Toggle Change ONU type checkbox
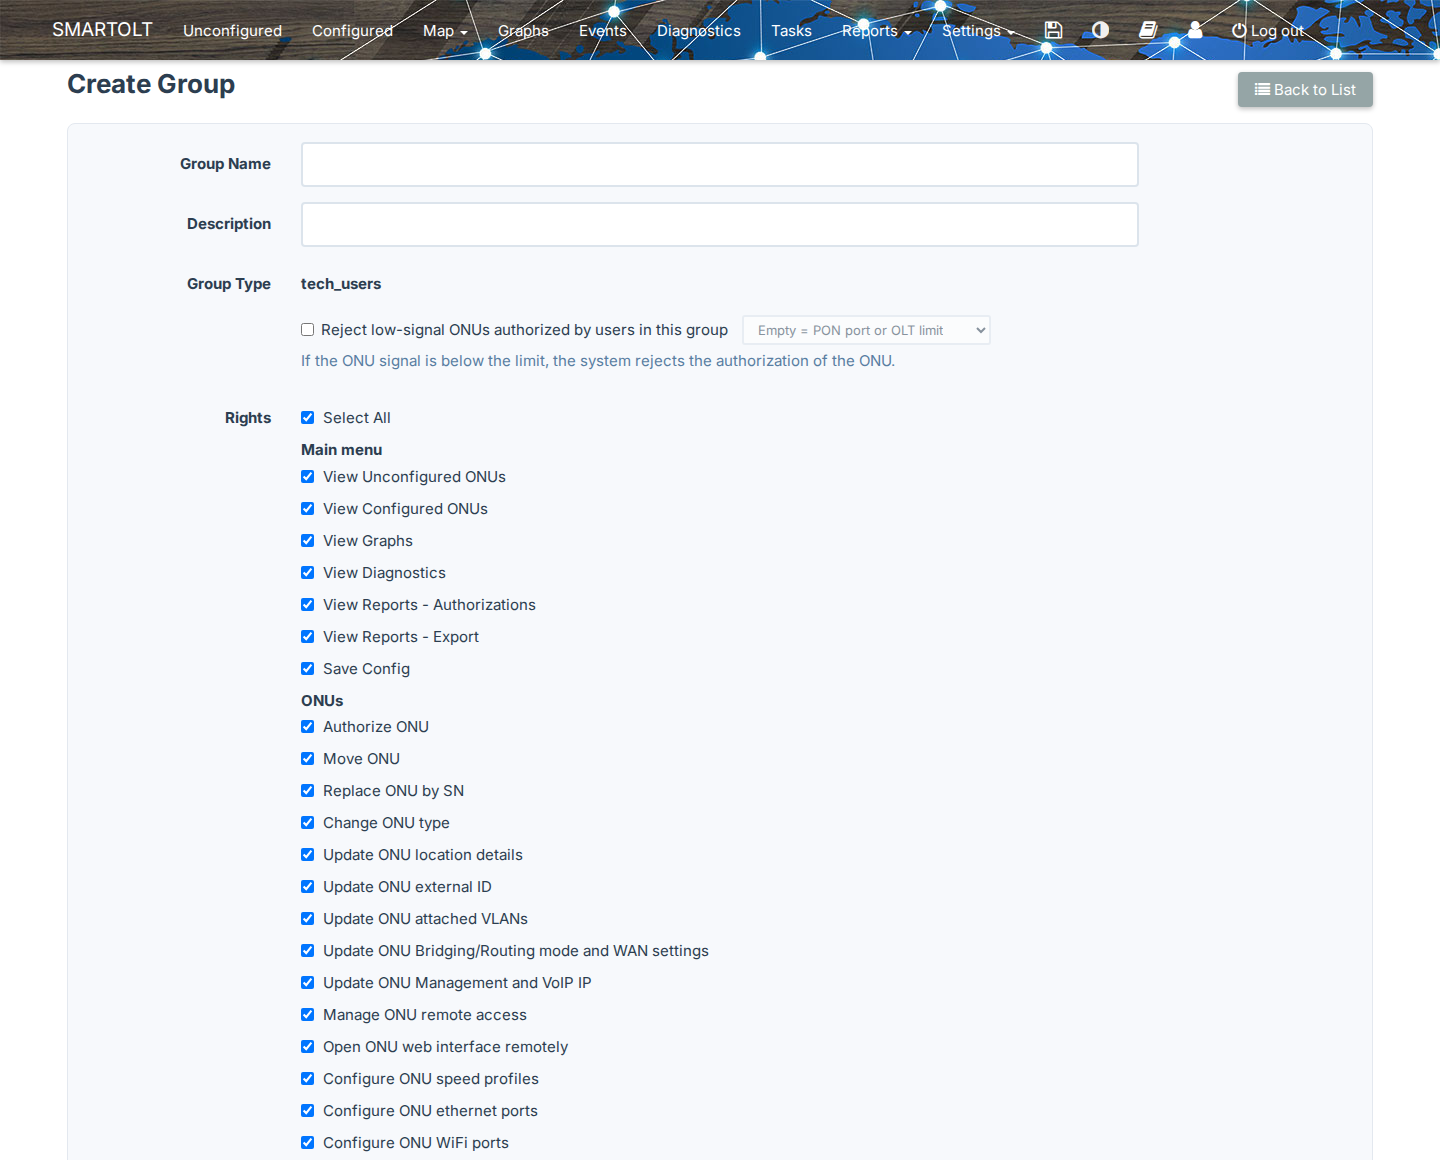 [308, 823]
